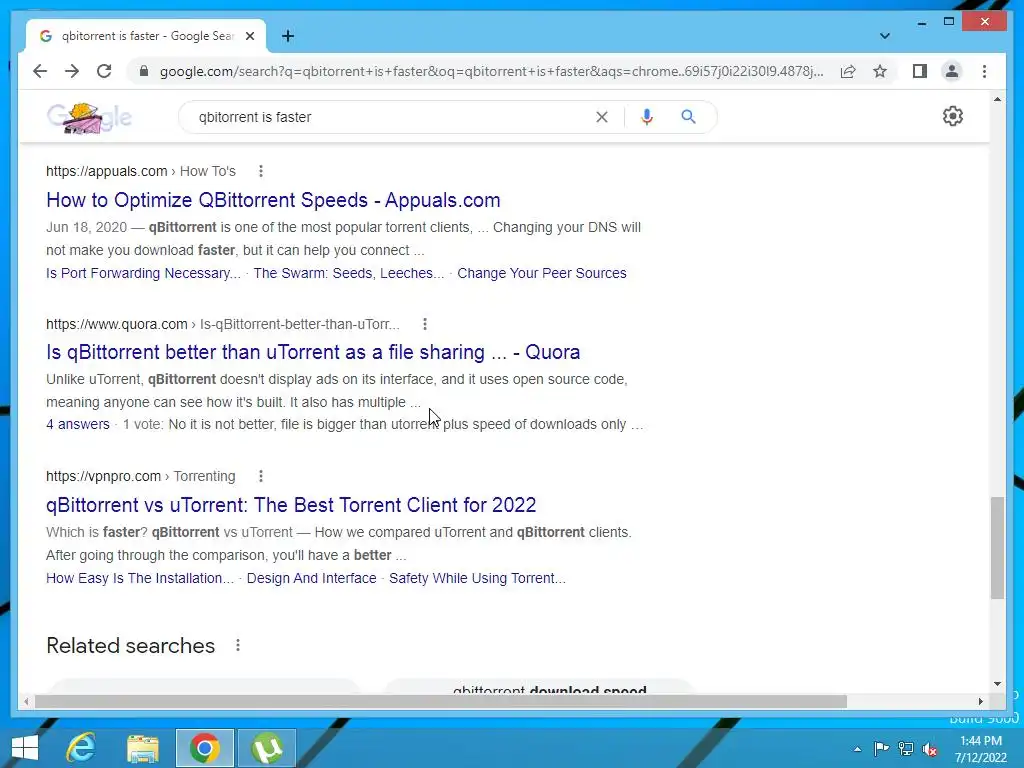Screen dimensions: 1024x768
Task: Go forward to the next page
Action: point(72,71)
